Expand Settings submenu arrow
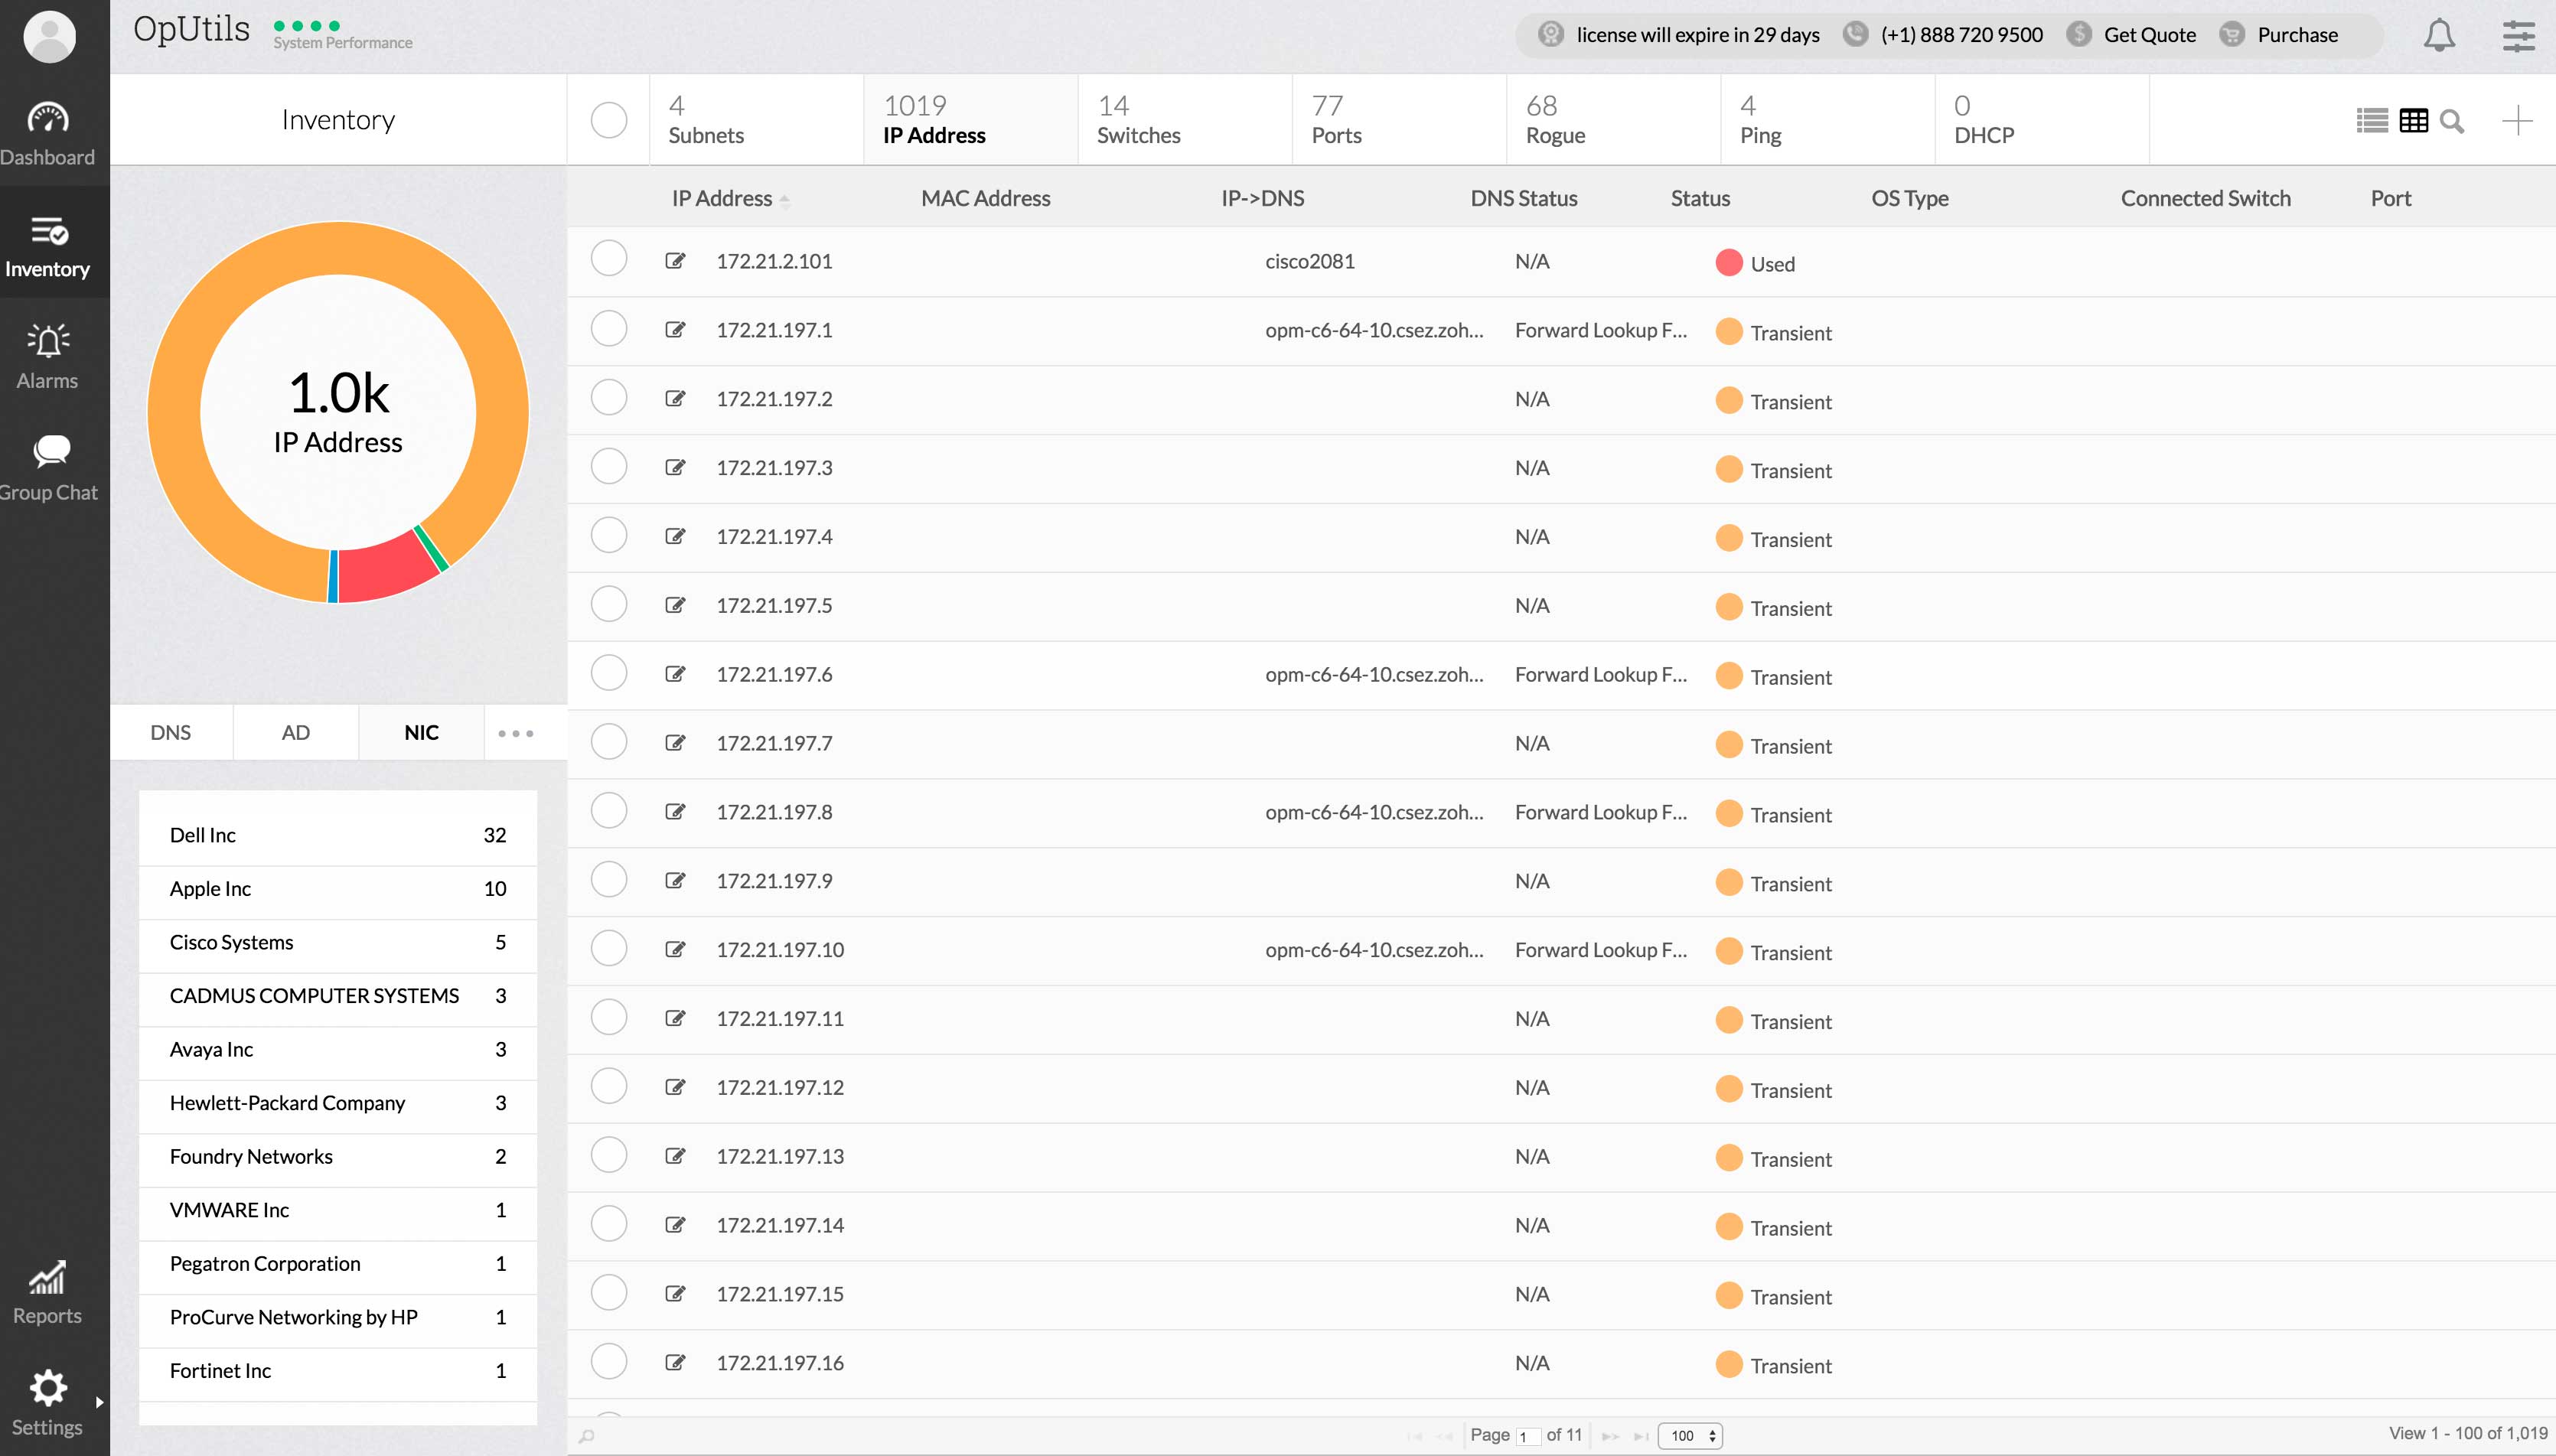Screen dimensions: 2556x1456 click(99, 1402)
